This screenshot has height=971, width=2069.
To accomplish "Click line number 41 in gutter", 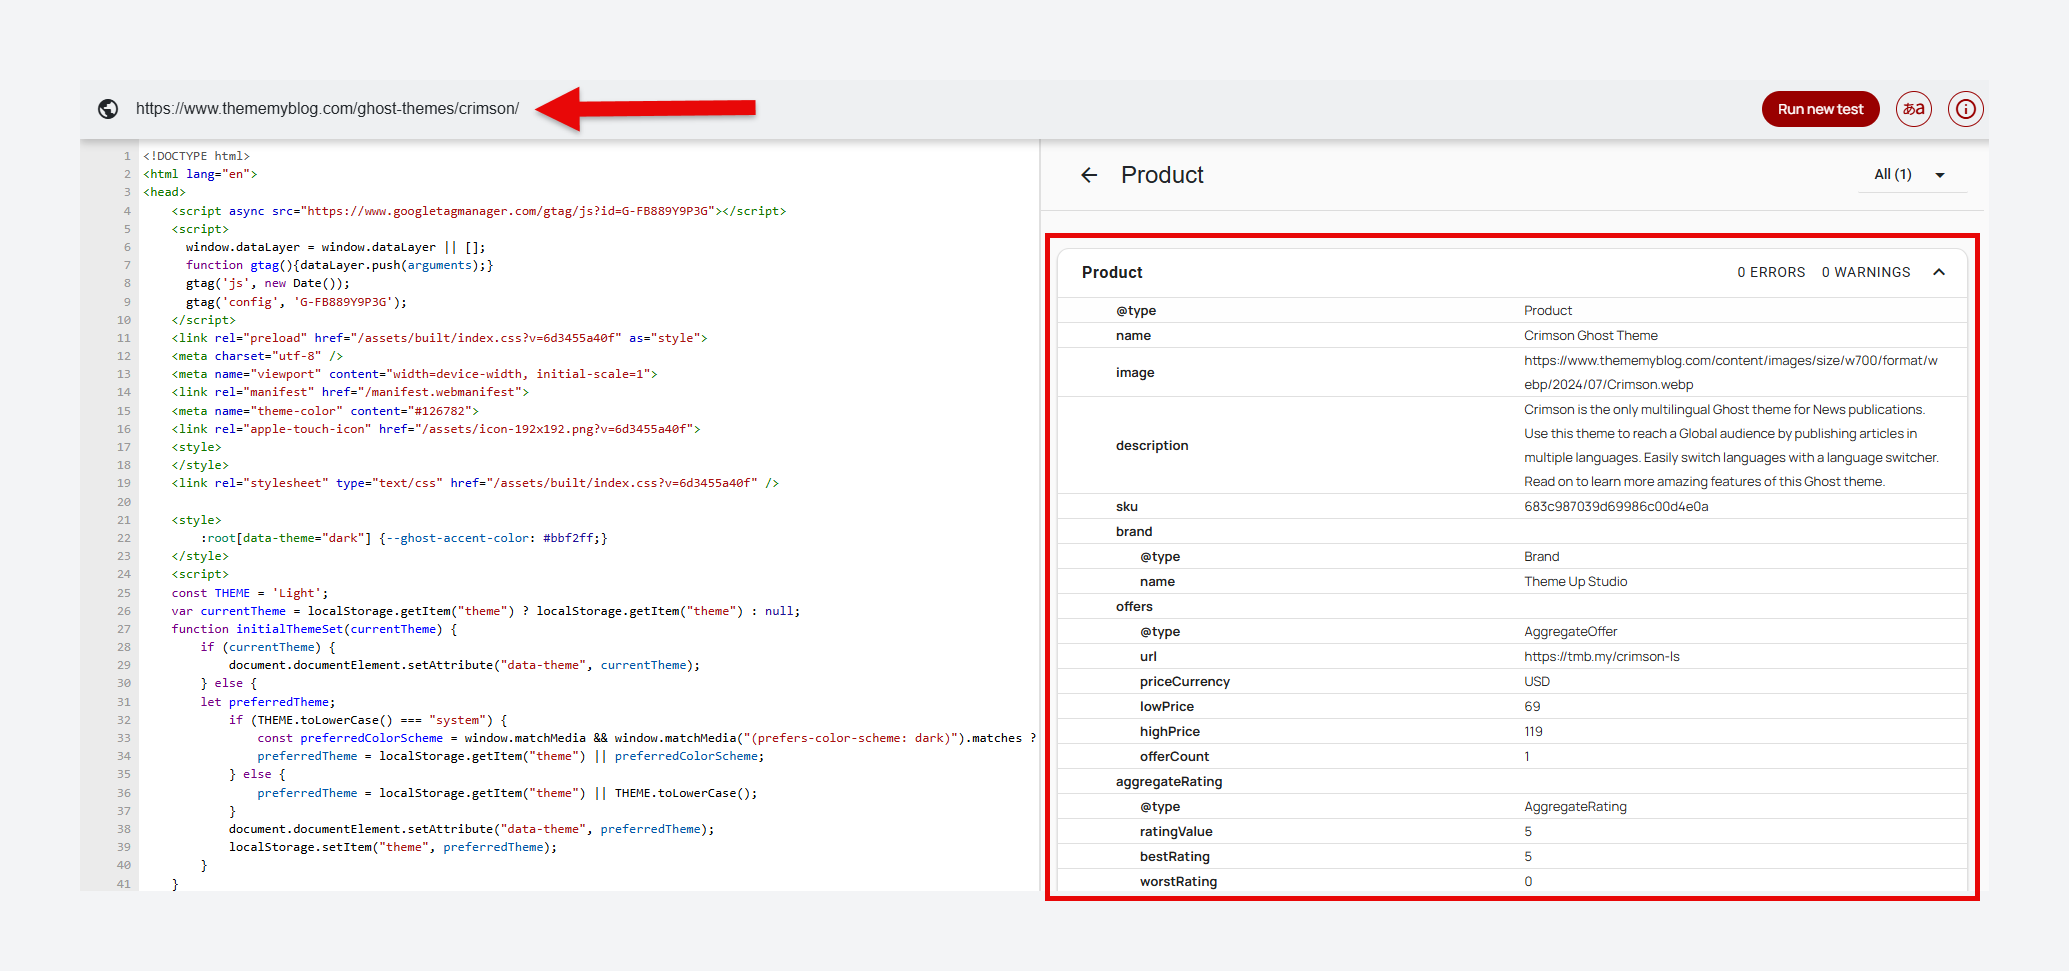I will (123, 884).
